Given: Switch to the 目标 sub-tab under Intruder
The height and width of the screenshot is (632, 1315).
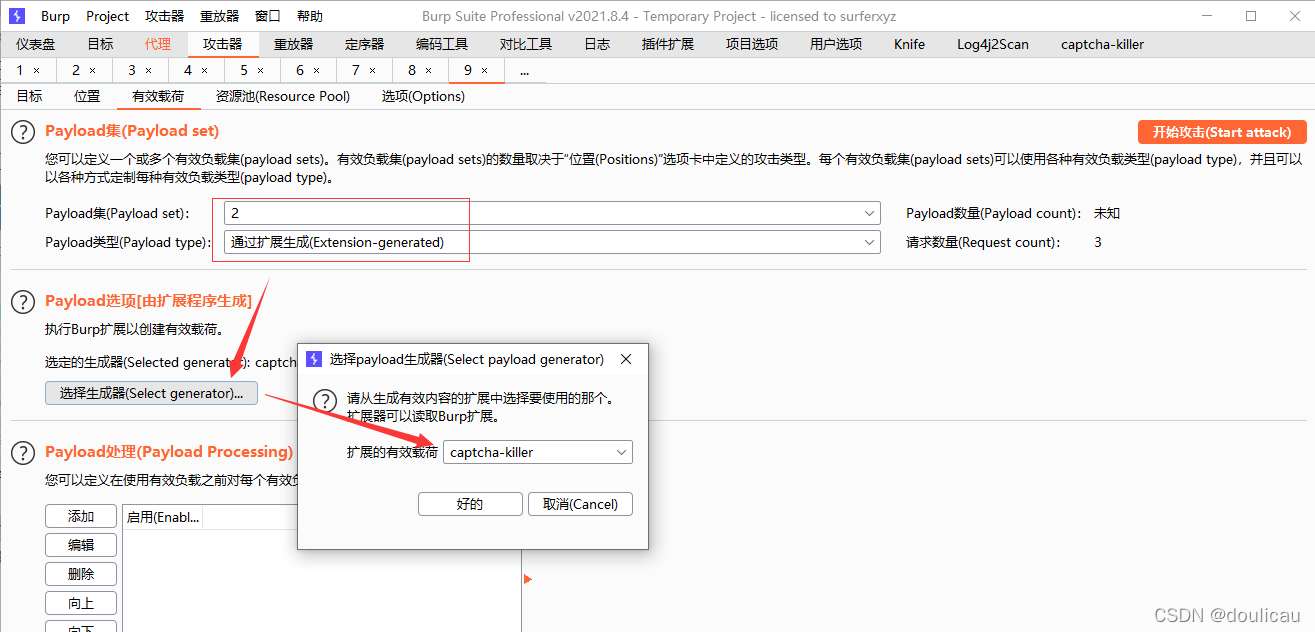Looking at the screenshot, I should 29,96.
